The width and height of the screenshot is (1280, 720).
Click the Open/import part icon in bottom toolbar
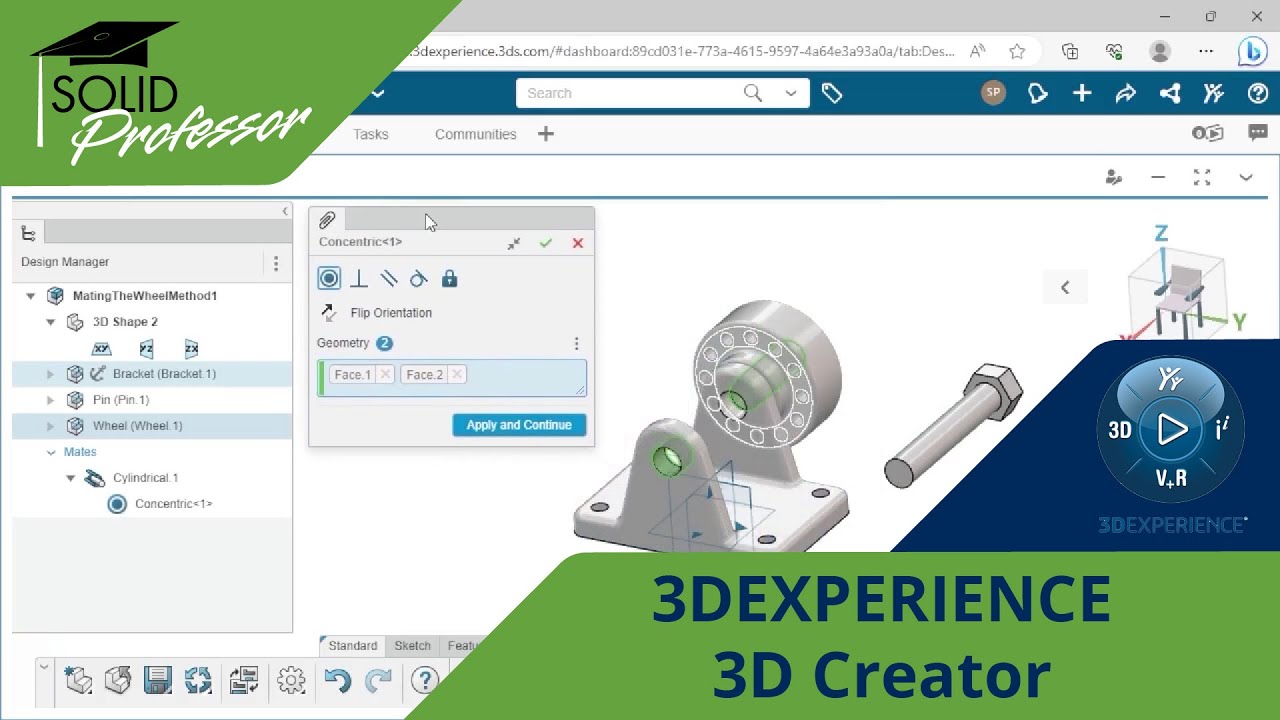coord(118,681)
